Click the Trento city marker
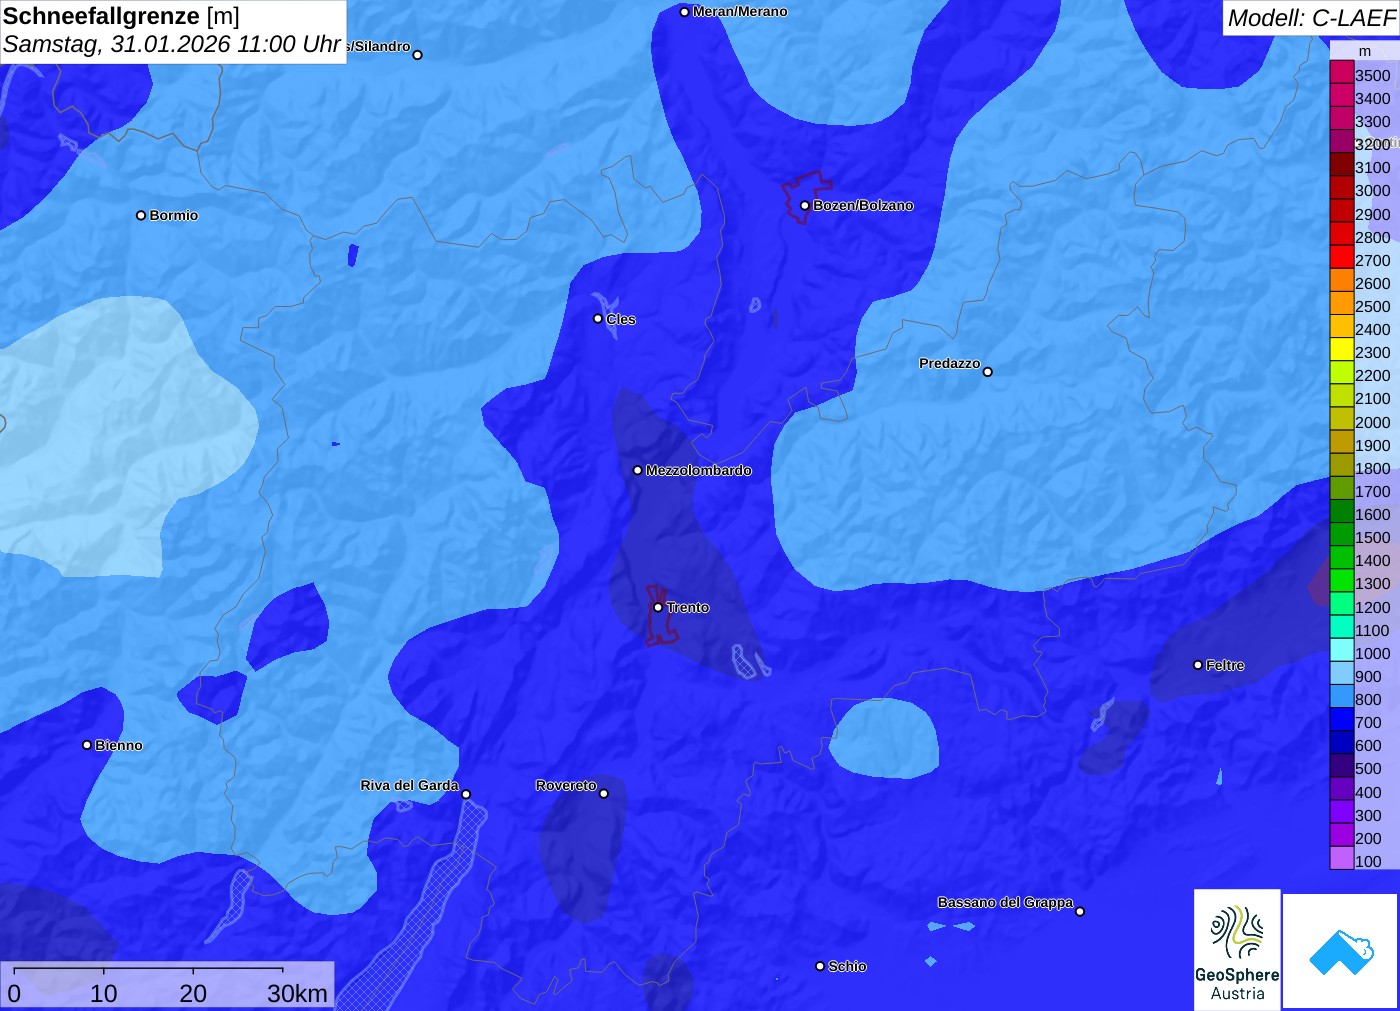 pyautogui.click(x=658, y=607)
